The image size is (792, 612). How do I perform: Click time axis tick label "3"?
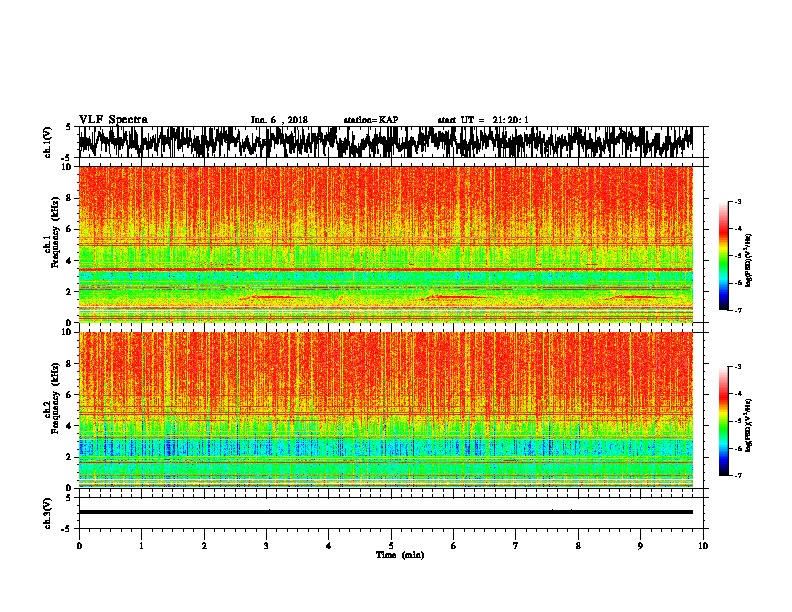[x=266, y=546]
